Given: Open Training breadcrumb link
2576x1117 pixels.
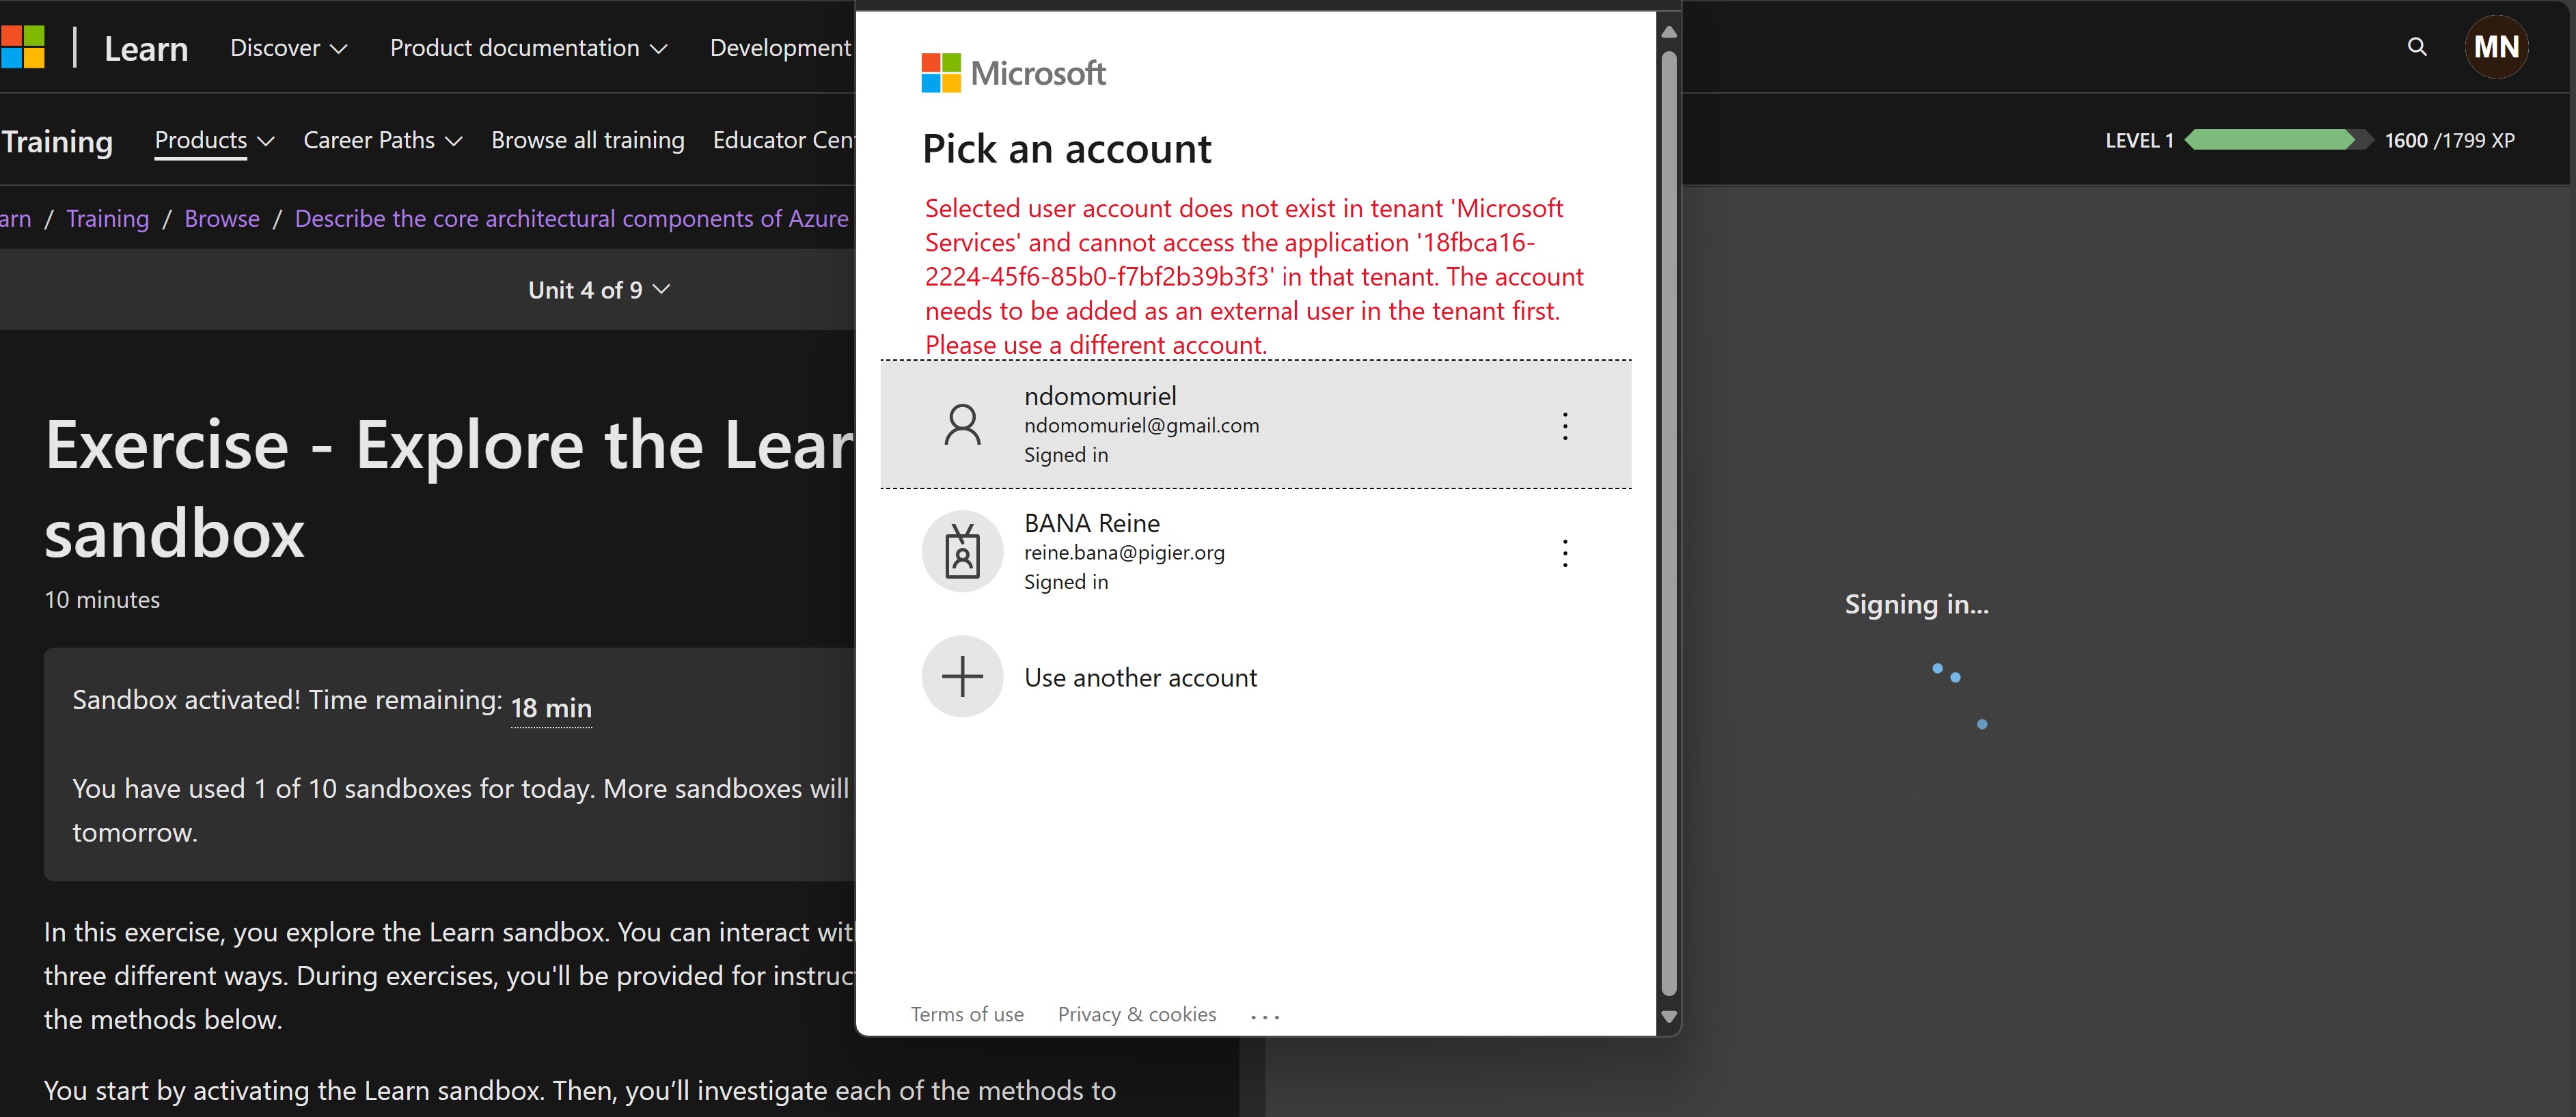Looking at the screenshot, I should click(108, 219).
